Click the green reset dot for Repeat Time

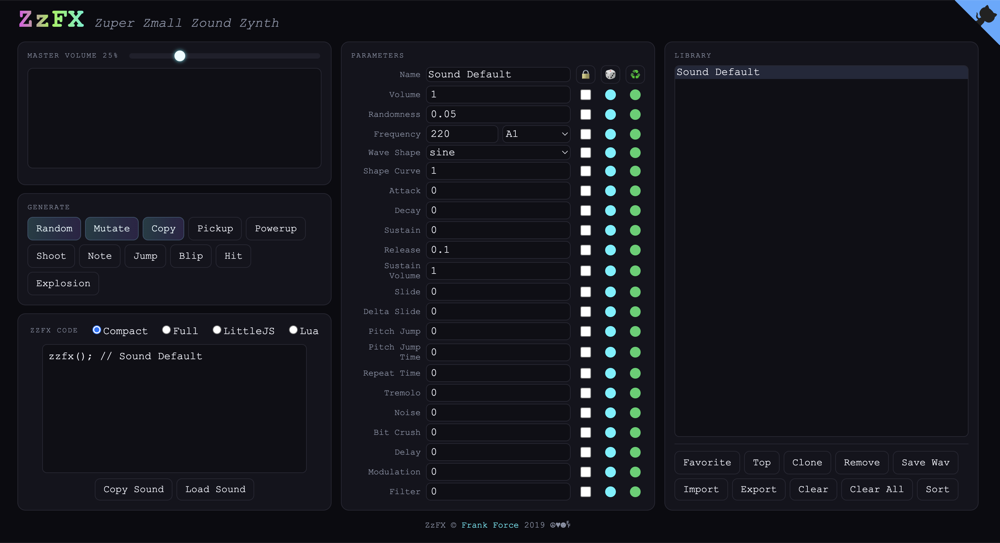635,373
